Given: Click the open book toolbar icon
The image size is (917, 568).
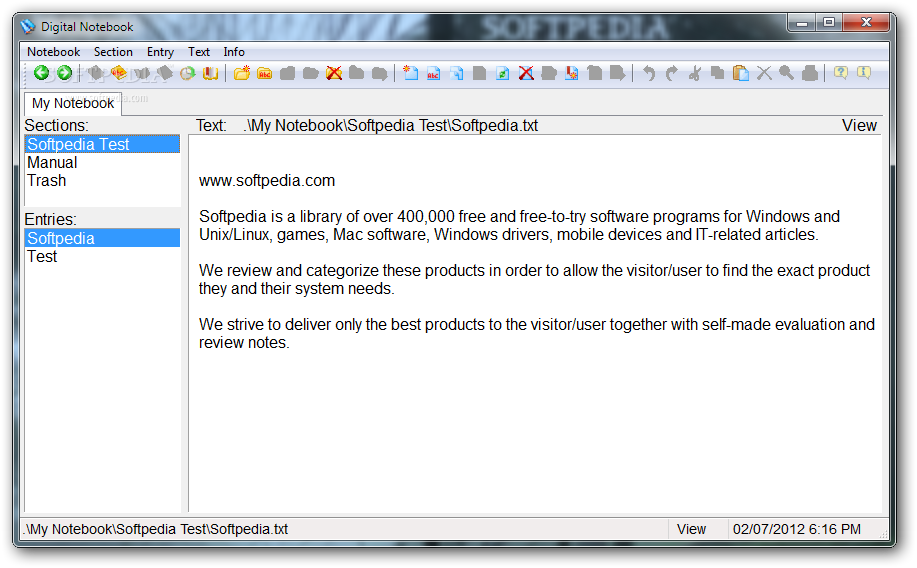Looking at the screenshot, I should 211,73.
